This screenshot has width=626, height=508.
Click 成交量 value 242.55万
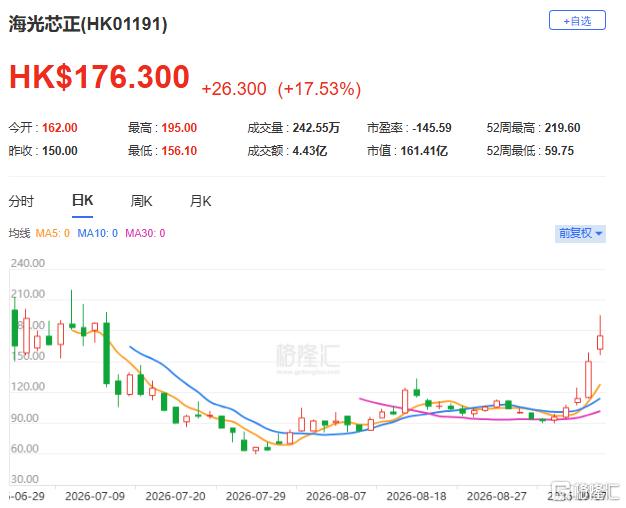[316, 128]
